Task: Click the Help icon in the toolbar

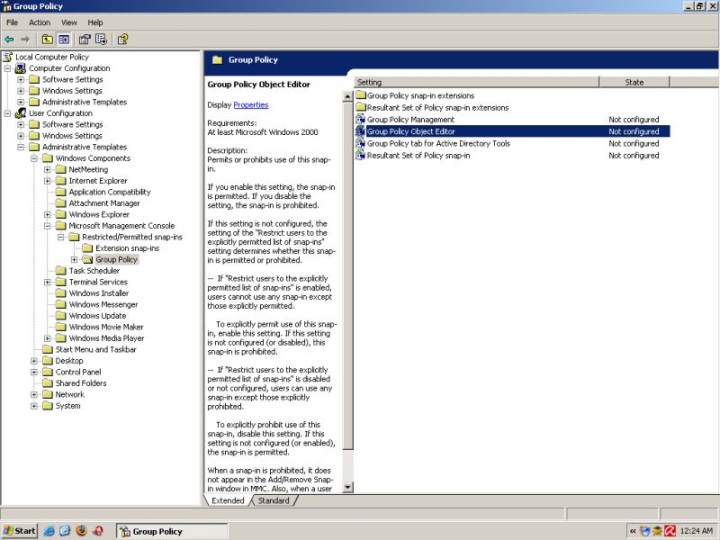Action: click(122, 39)
